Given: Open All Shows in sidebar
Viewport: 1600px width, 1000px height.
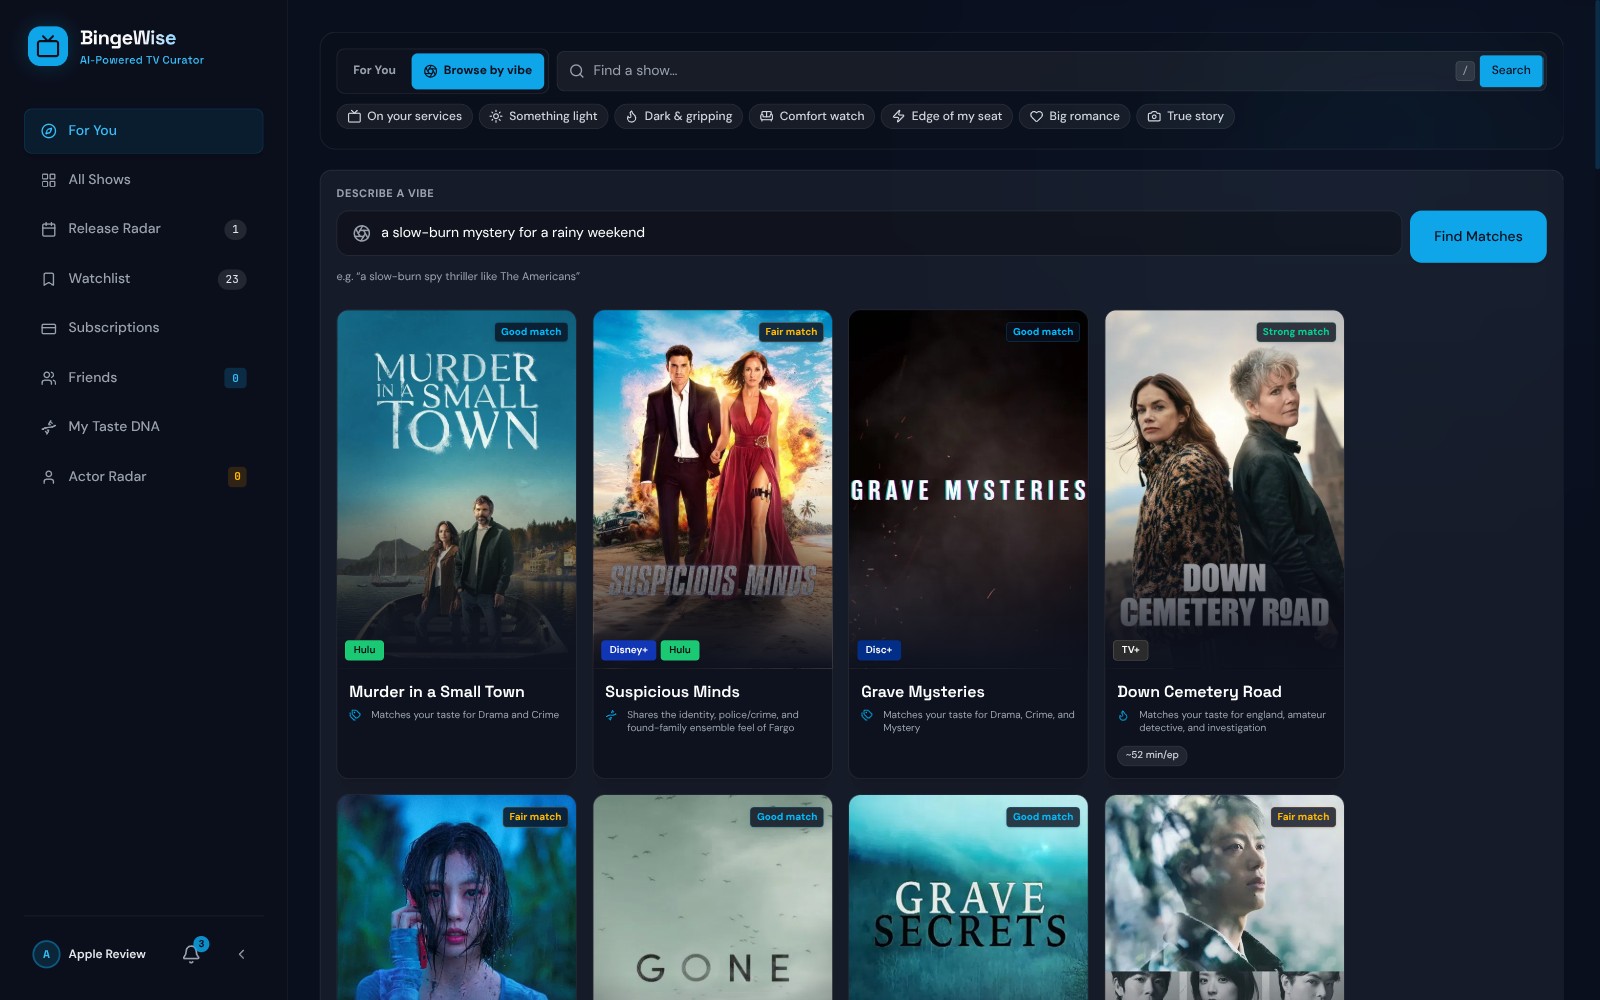Looking at the screenshot, I should click(x=144, y=180).
